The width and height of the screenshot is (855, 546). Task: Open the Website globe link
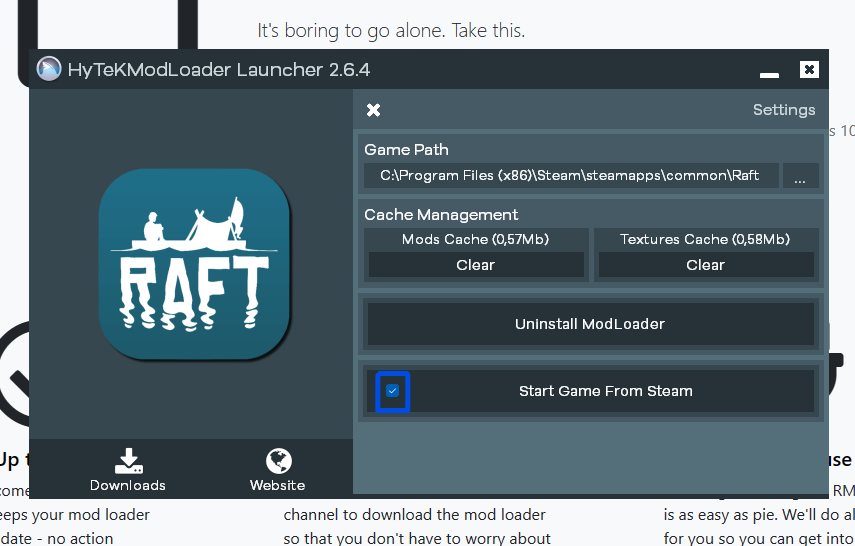point(278,470)
